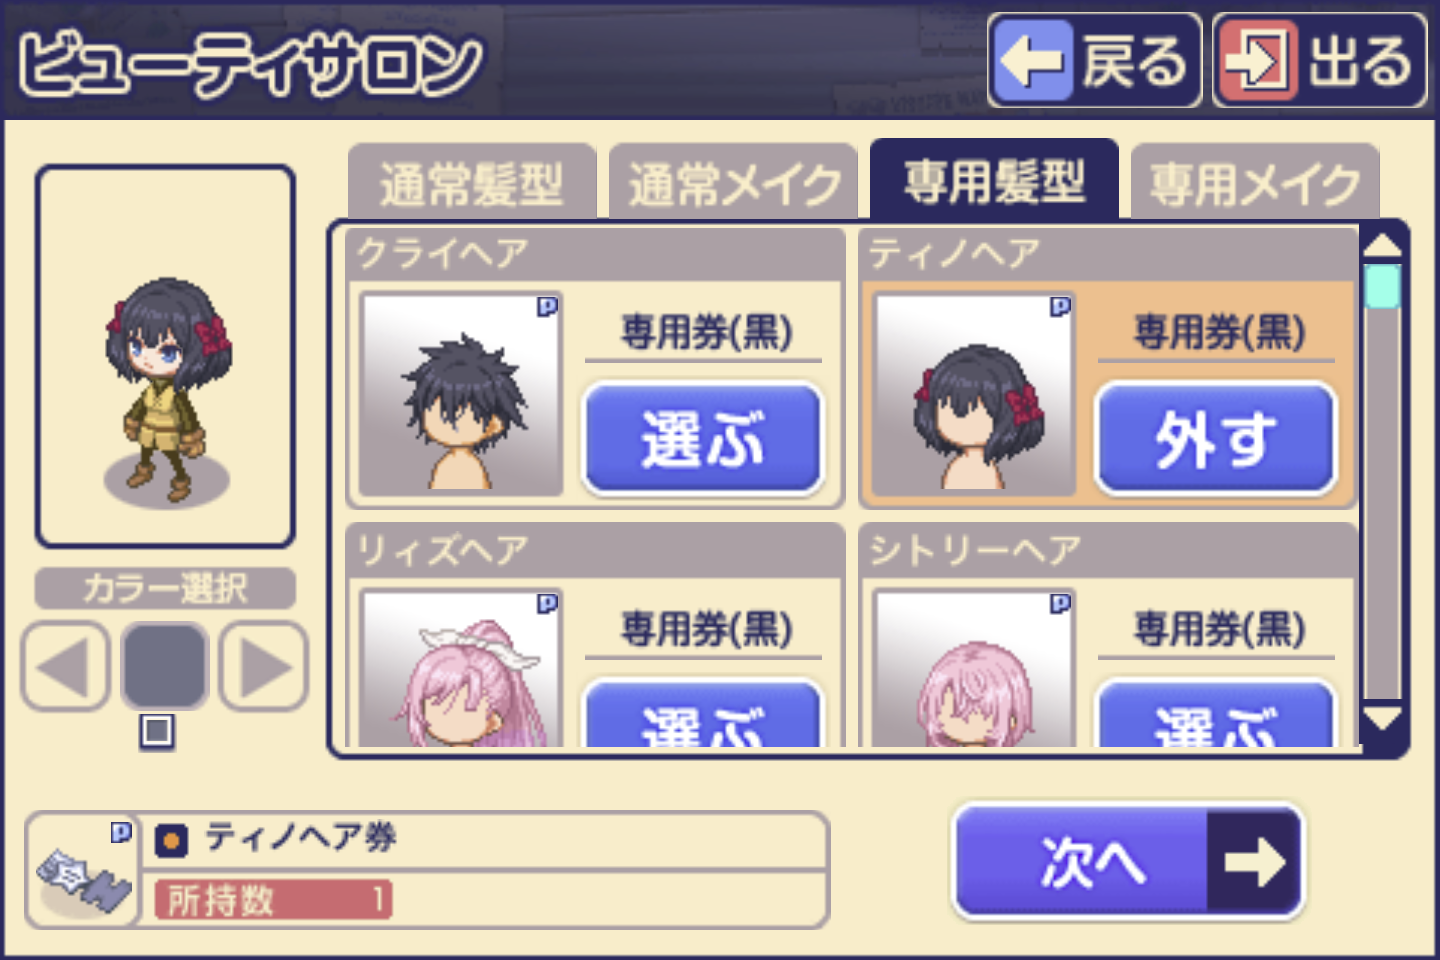Screen dimensions: 1440x960
Task: Click the ticket icon beside ティノヘア券
Action: click(x=83, y=871)
